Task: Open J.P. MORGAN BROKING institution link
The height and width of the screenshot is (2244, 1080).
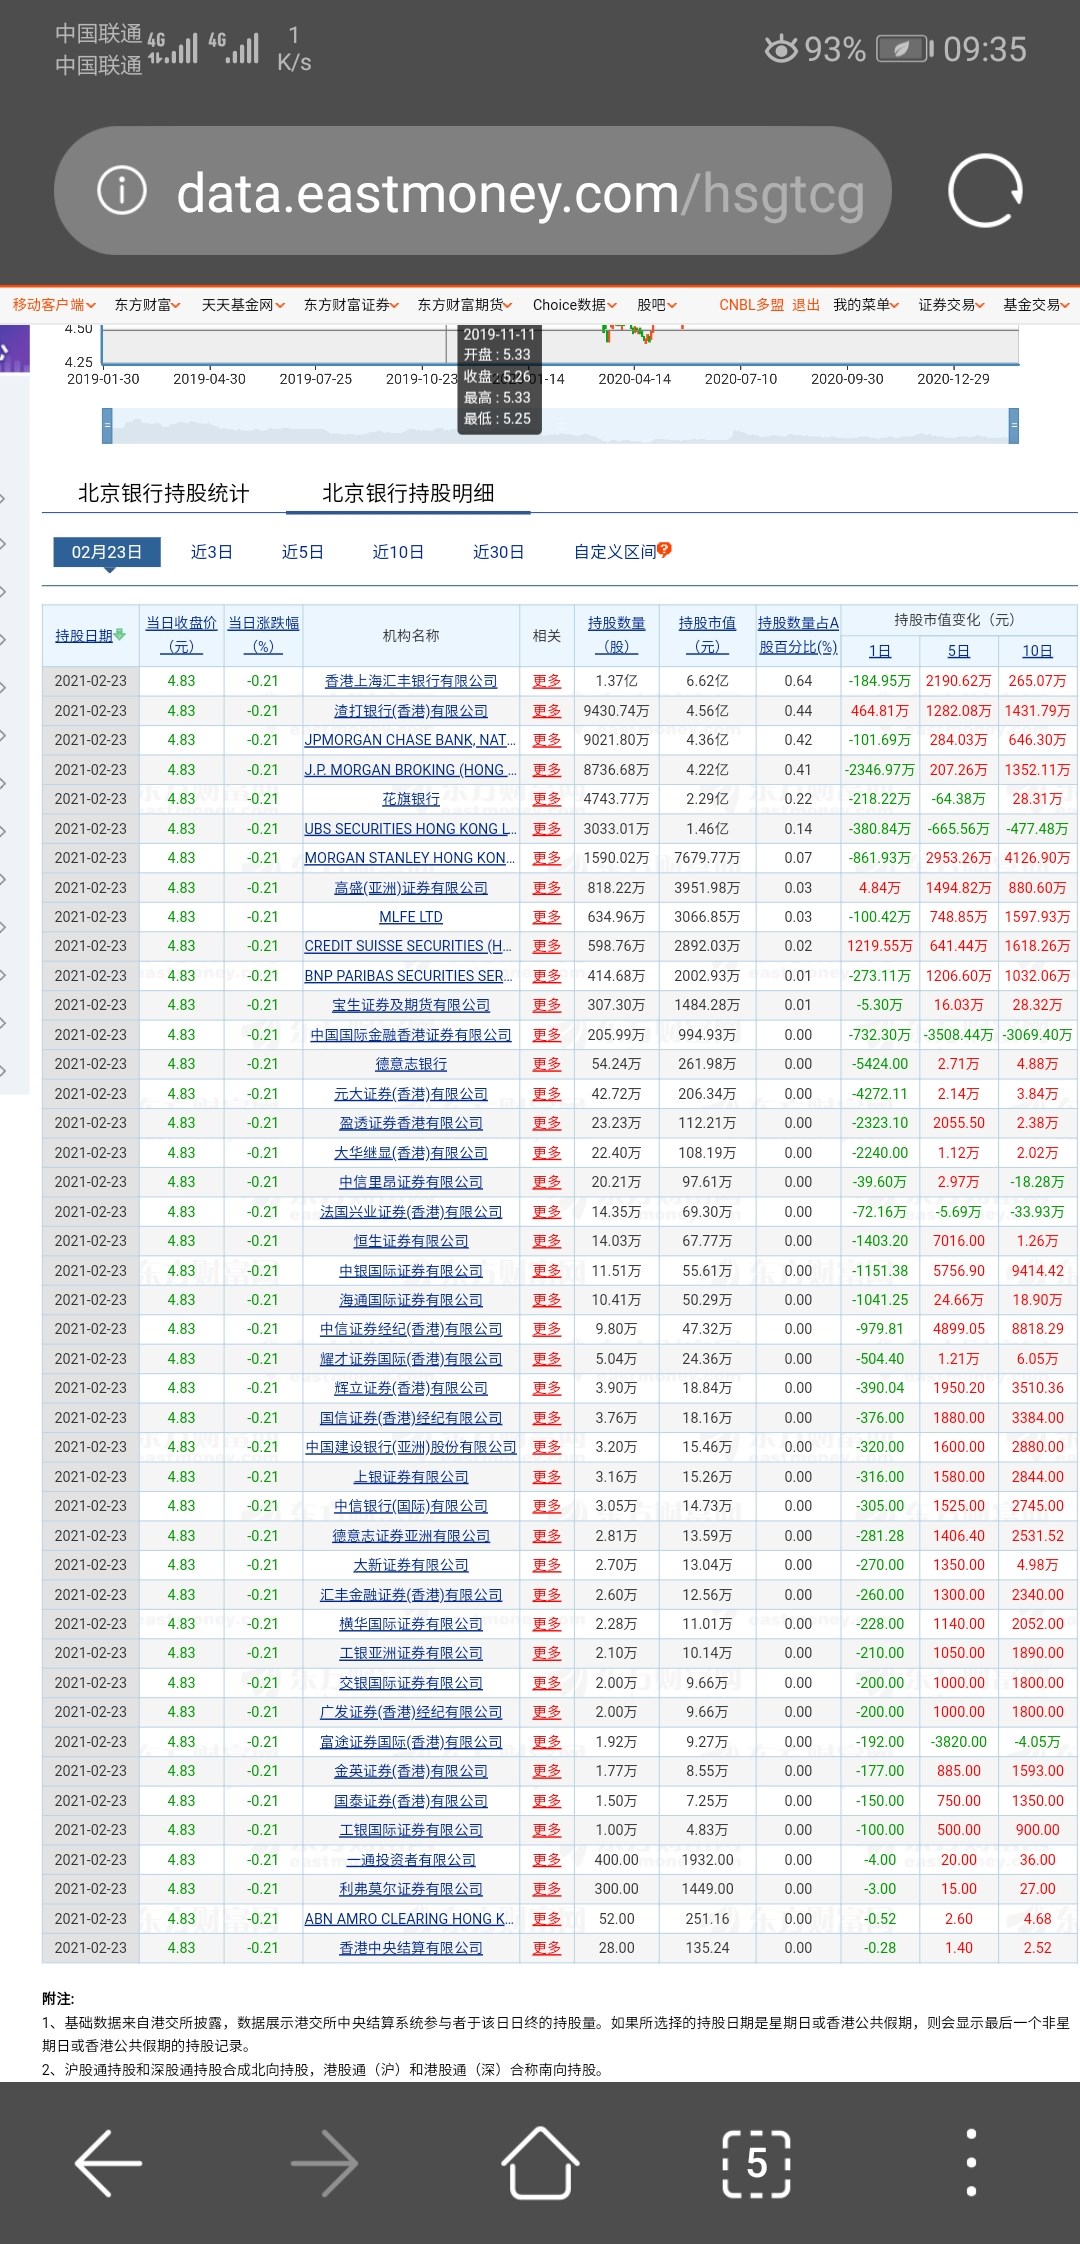Action: tap(410, 770)
